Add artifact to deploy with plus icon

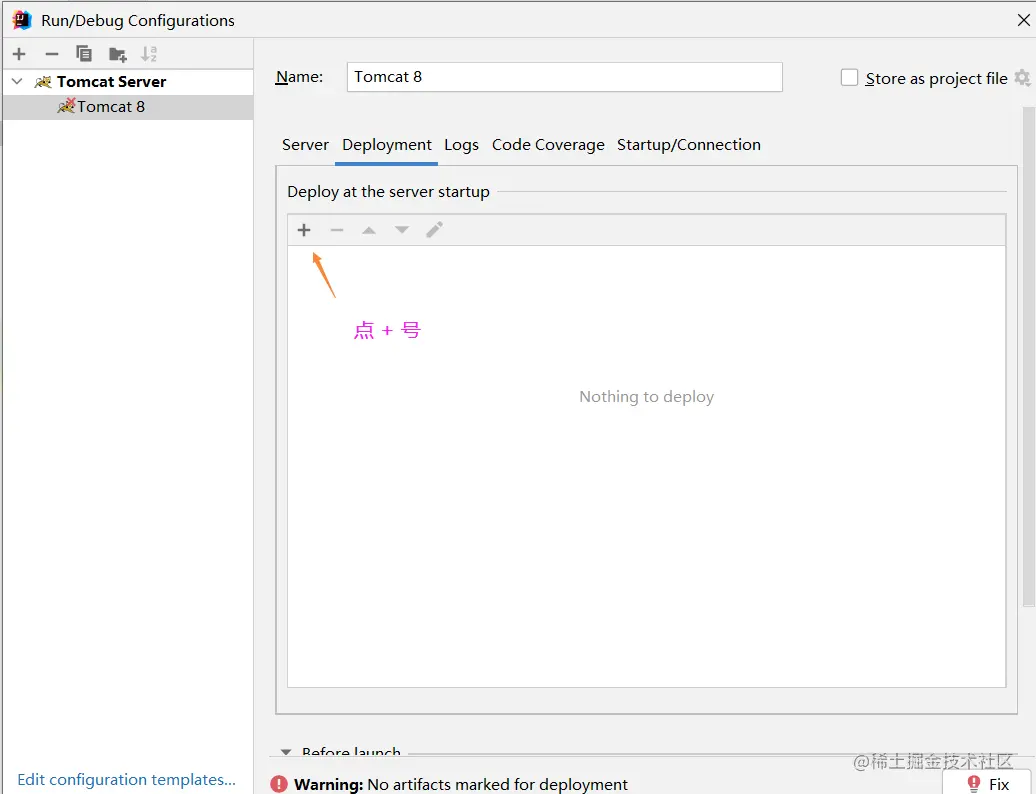pyautogui.click(x=304, y=230)
